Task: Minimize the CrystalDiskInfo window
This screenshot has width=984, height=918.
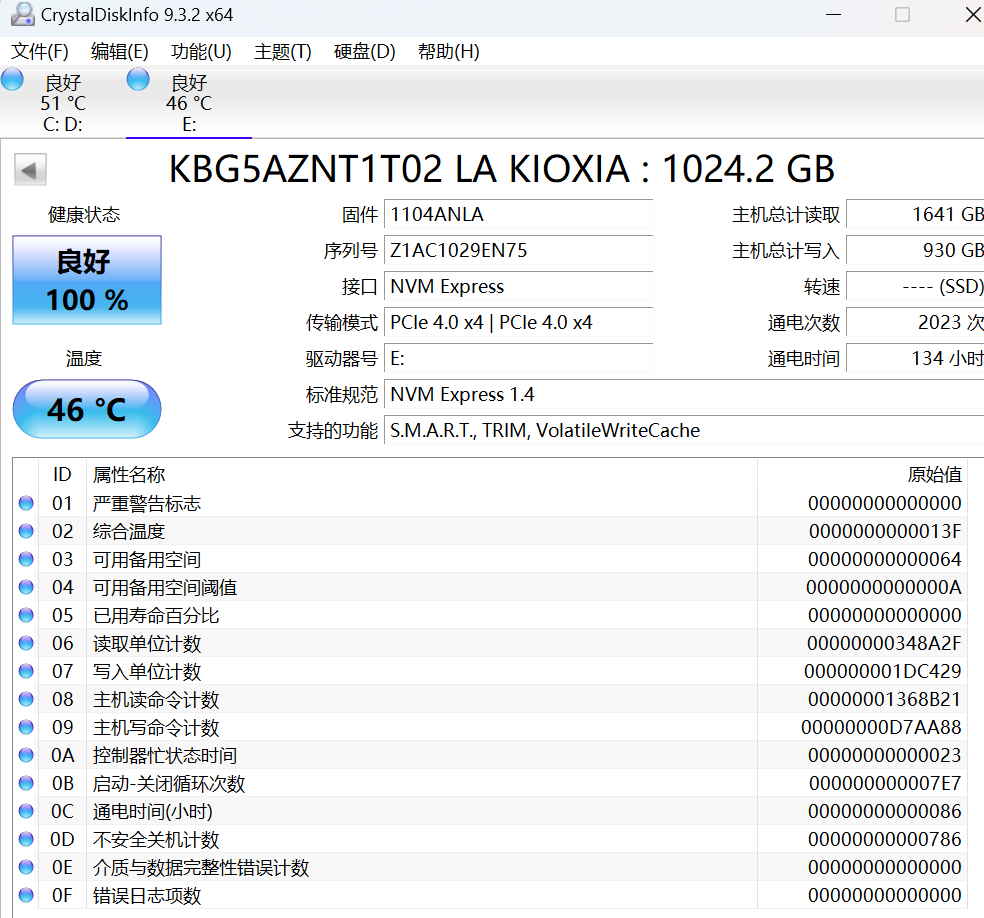Action: pyautogui.click(x=833, y=14)
